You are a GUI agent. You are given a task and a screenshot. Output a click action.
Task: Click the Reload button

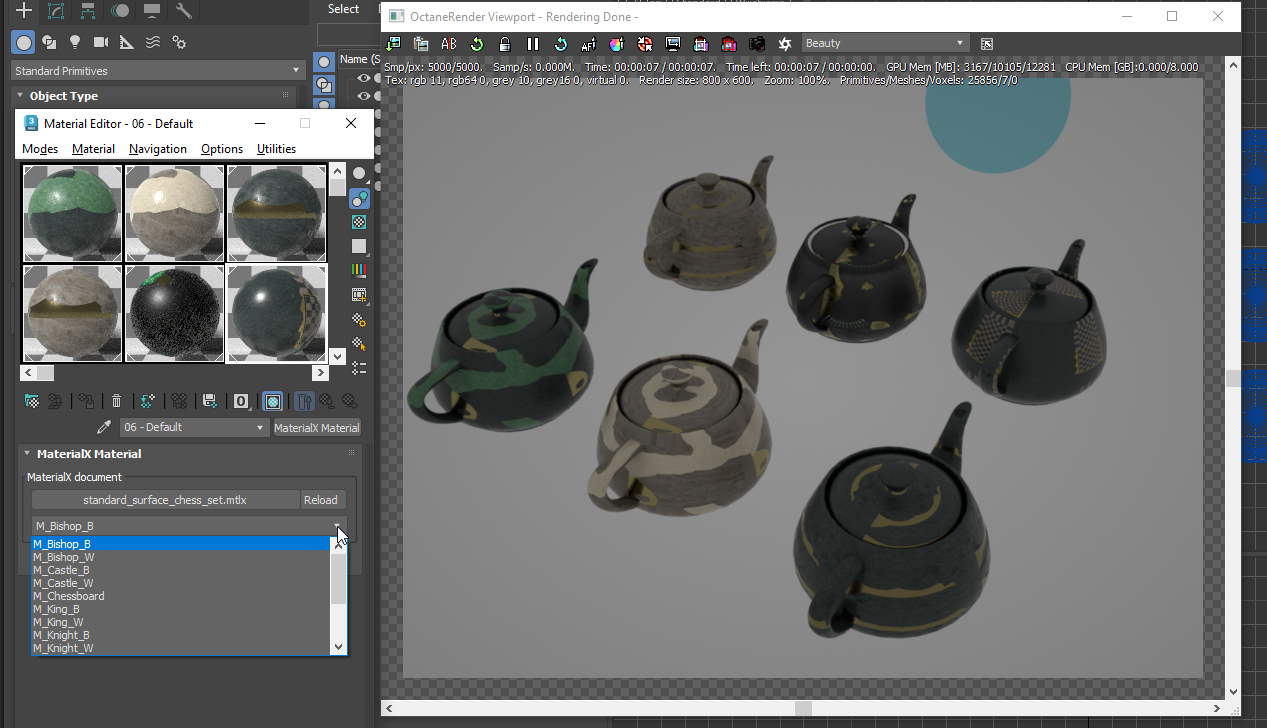[320, 500]
